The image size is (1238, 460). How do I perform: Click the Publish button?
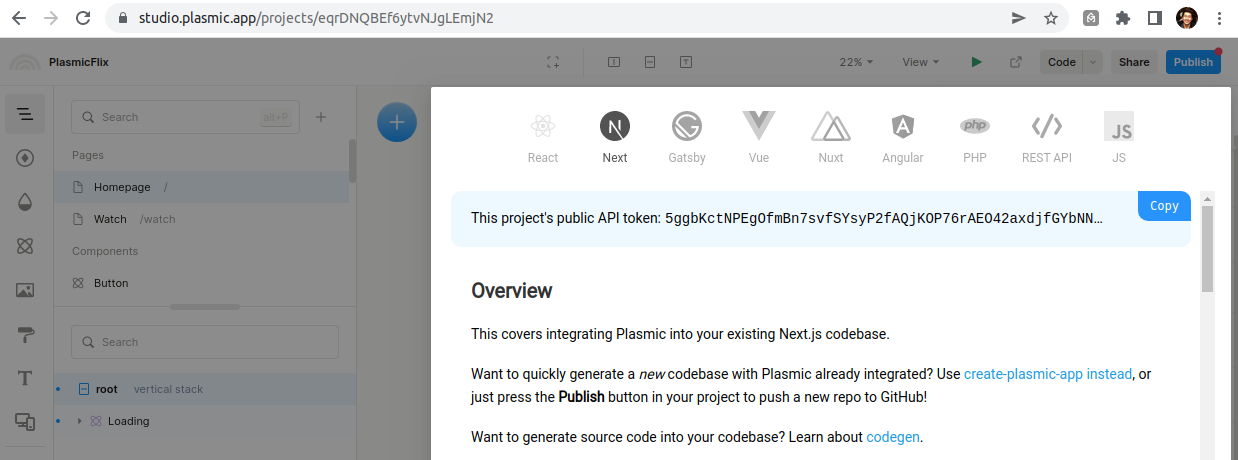(1193, 62)
